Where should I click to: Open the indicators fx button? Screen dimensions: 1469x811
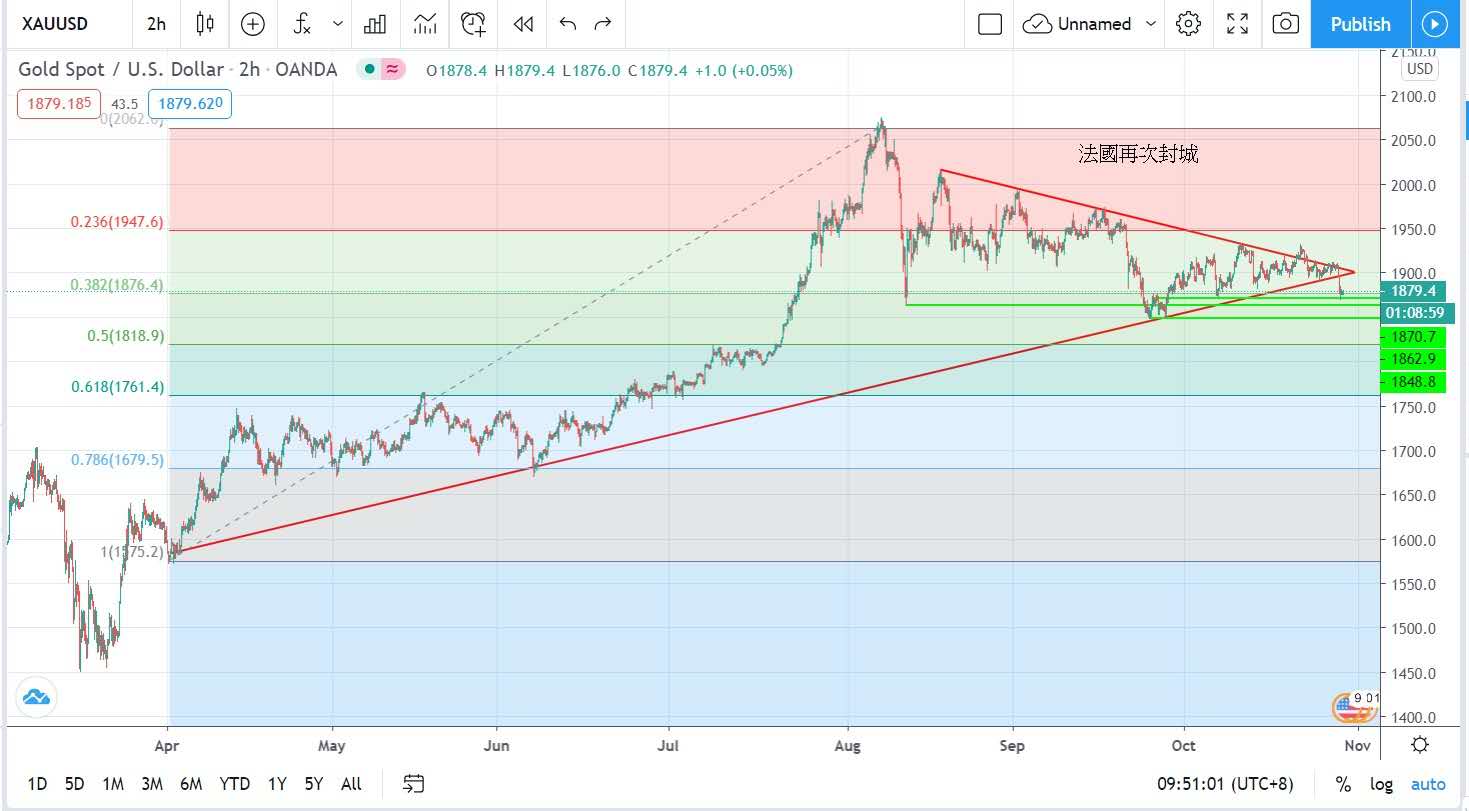[302, 24]
